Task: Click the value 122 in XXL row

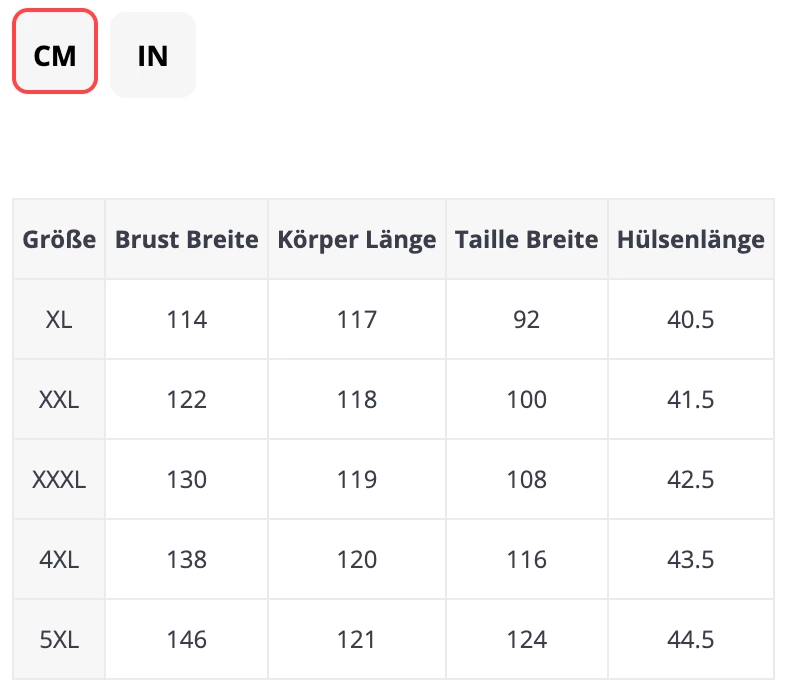Action: [186, 399]
